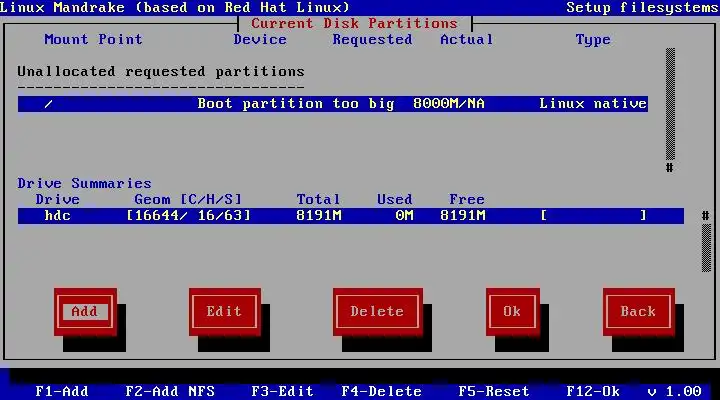Click the 8000M/NA requested size value
Screen dimensions: 720x400
pos(449,104)
